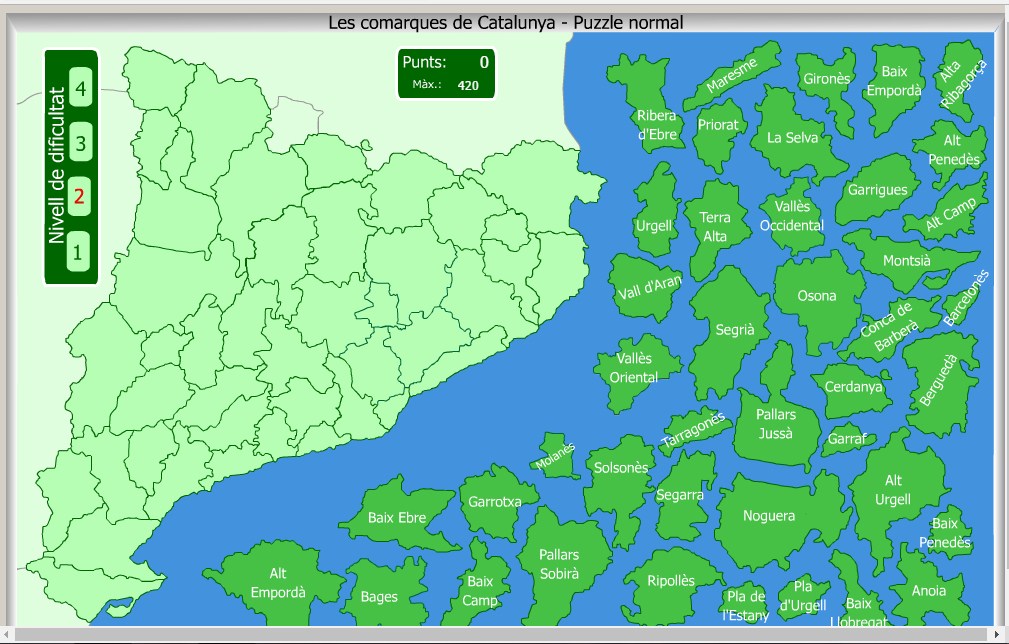Select the Pallars Jussà piece
1009x644 pixels.
[x=775, y=424]
